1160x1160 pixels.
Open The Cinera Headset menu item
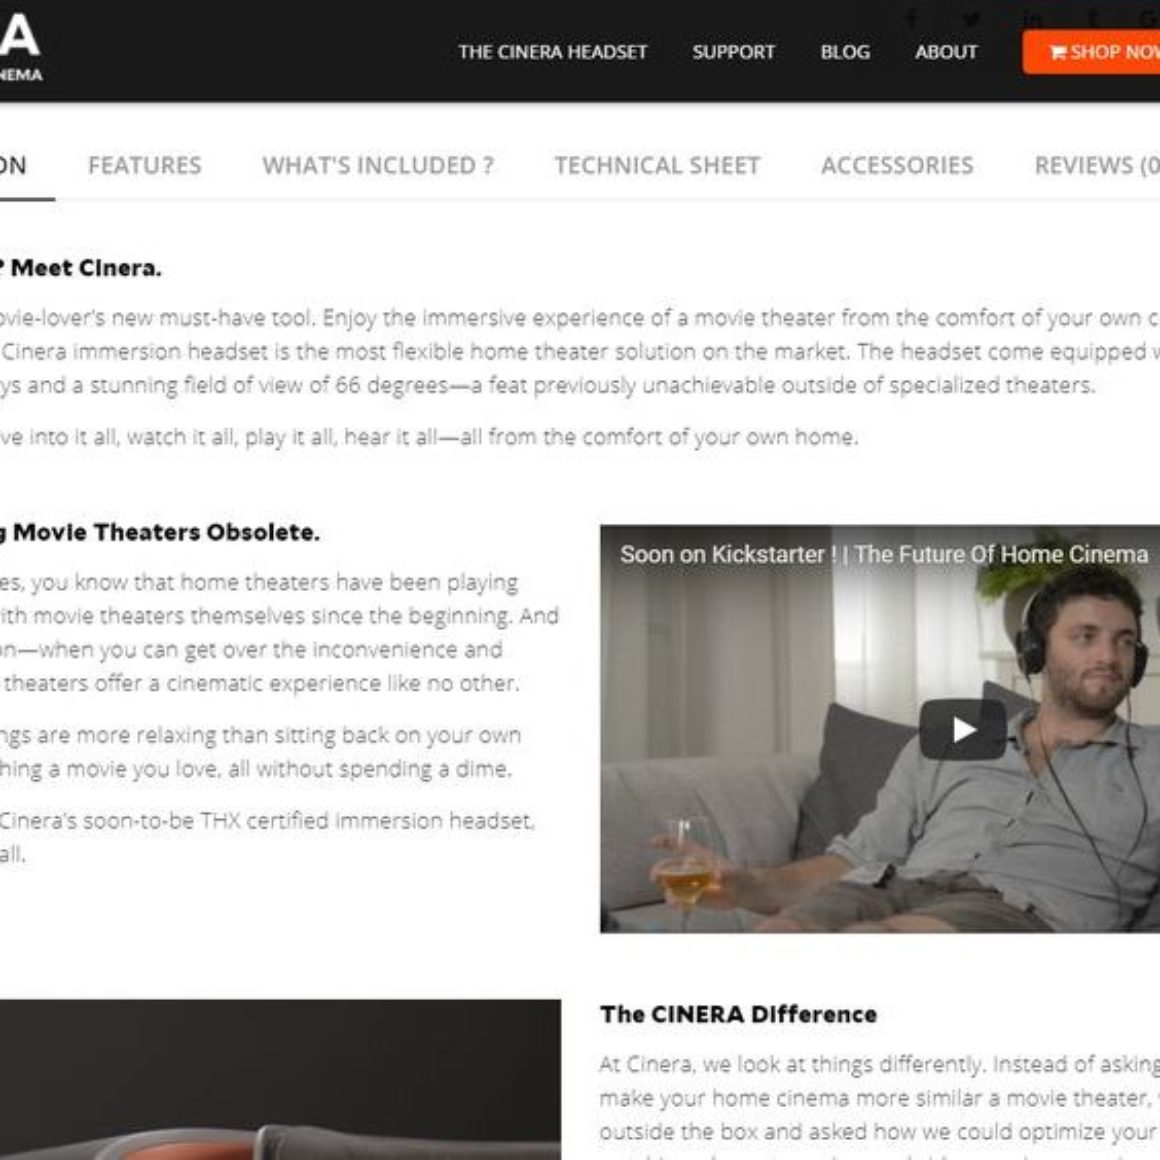553,52
